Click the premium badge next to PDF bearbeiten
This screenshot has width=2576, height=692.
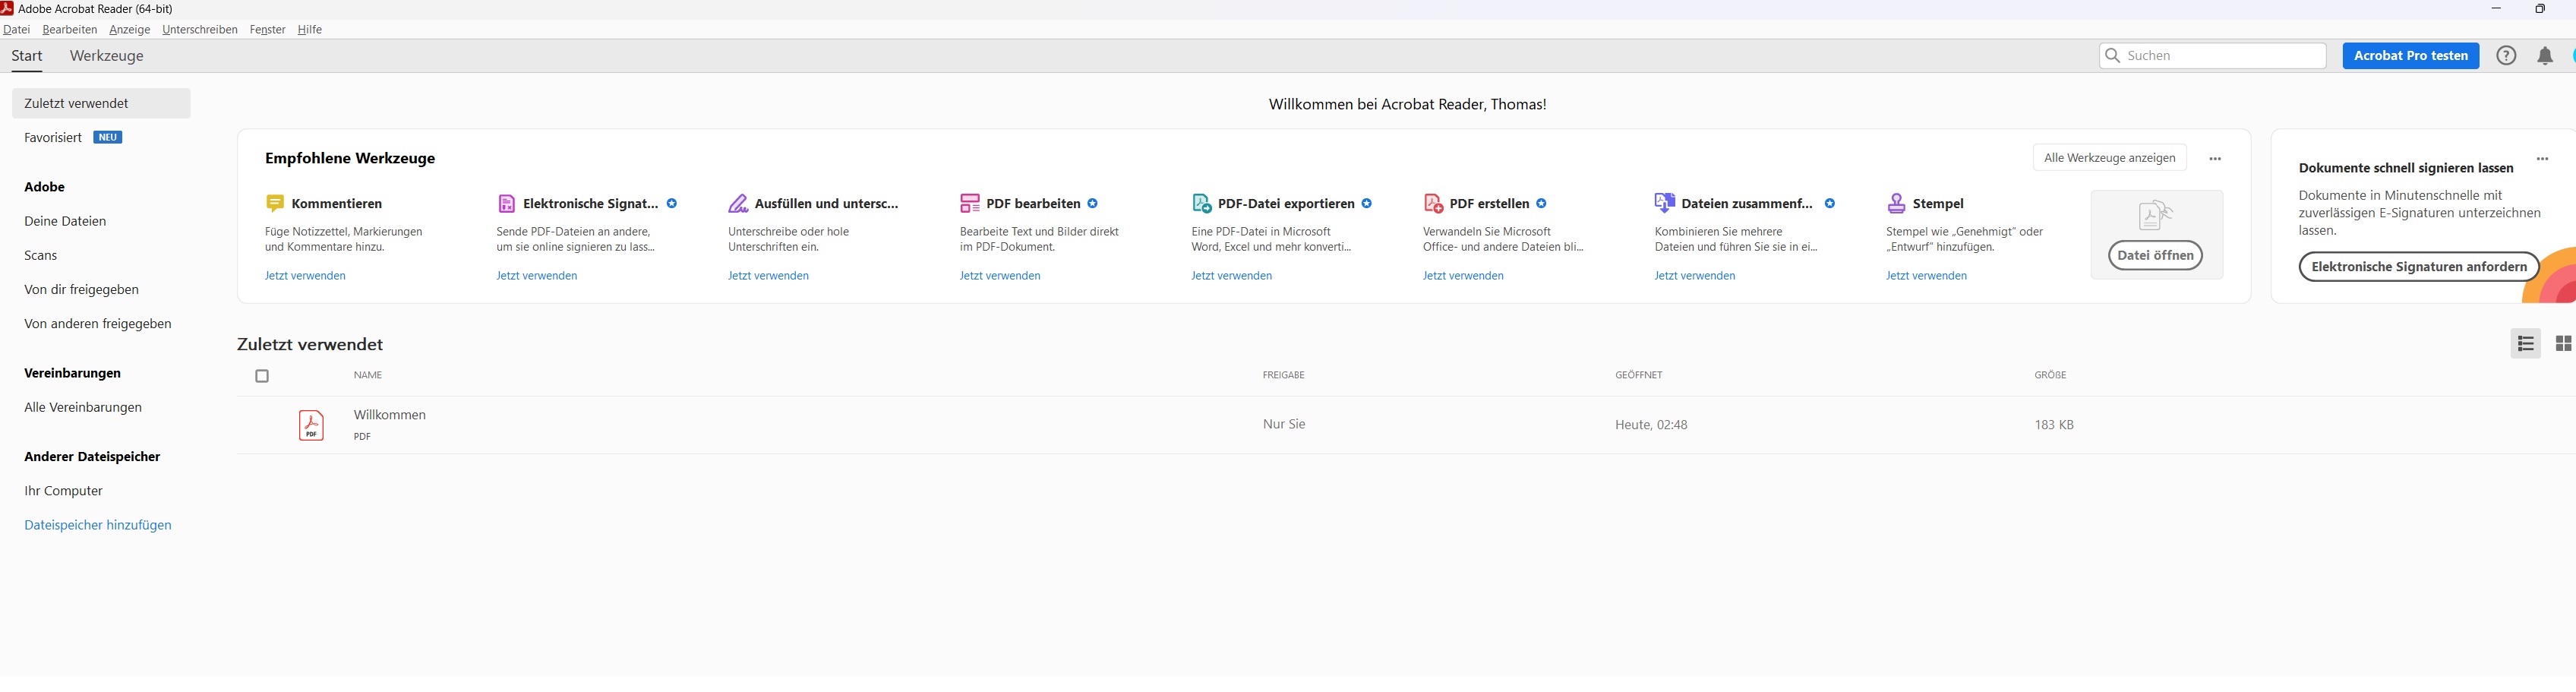1092,204
